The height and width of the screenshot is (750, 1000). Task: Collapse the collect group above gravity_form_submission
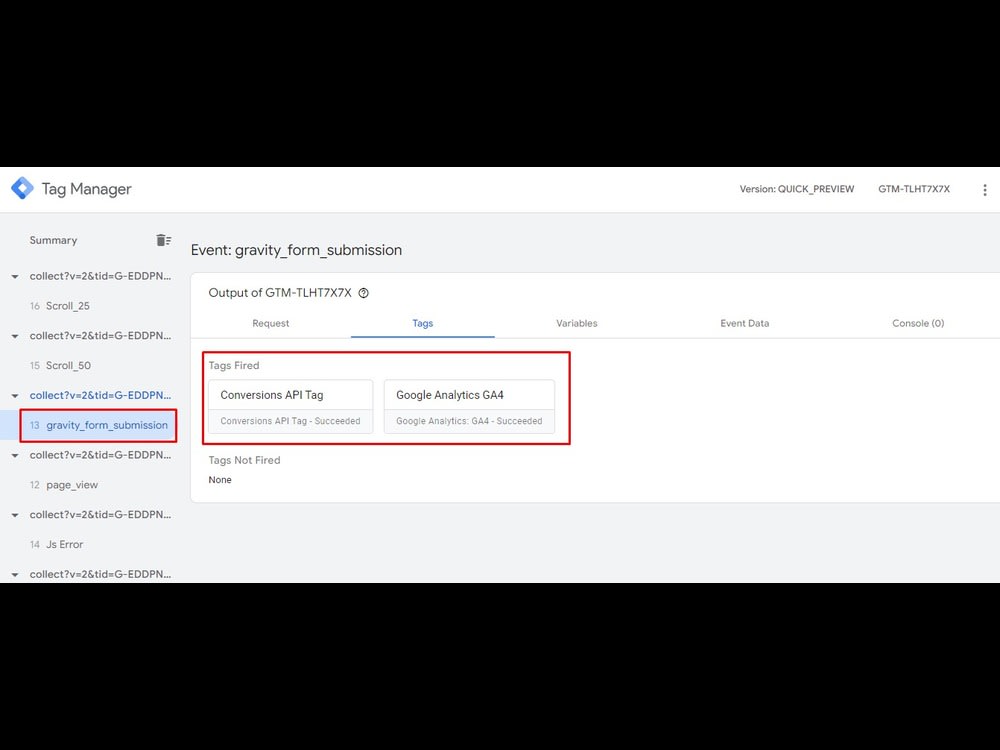click(15, 396)
